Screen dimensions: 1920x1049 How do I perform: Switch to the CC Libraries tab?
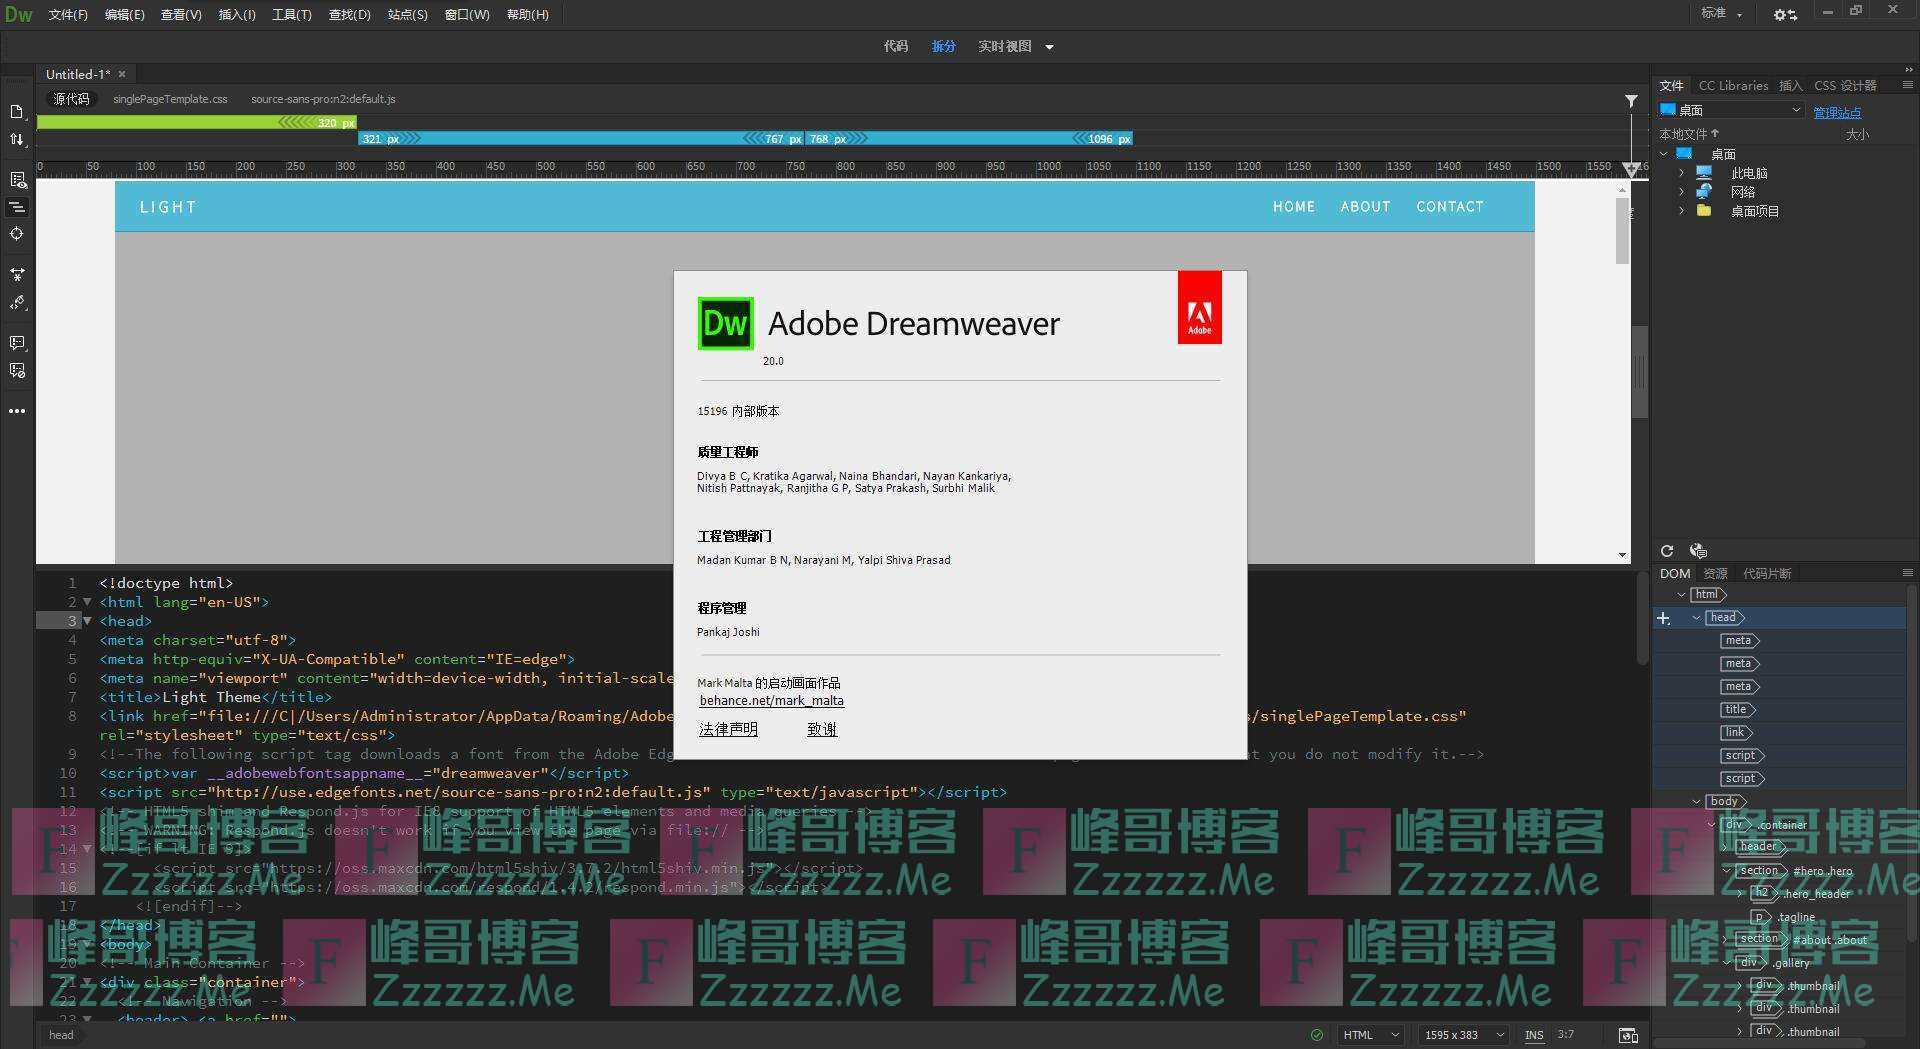pos(1733,86)
